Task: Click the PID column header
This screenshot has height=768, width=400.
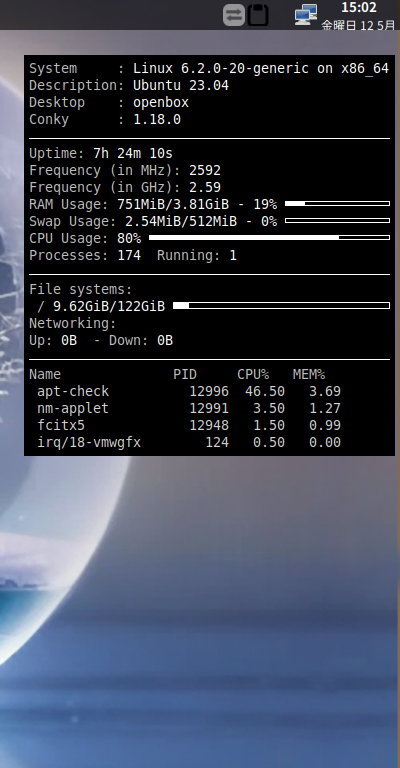Action: 185,375
